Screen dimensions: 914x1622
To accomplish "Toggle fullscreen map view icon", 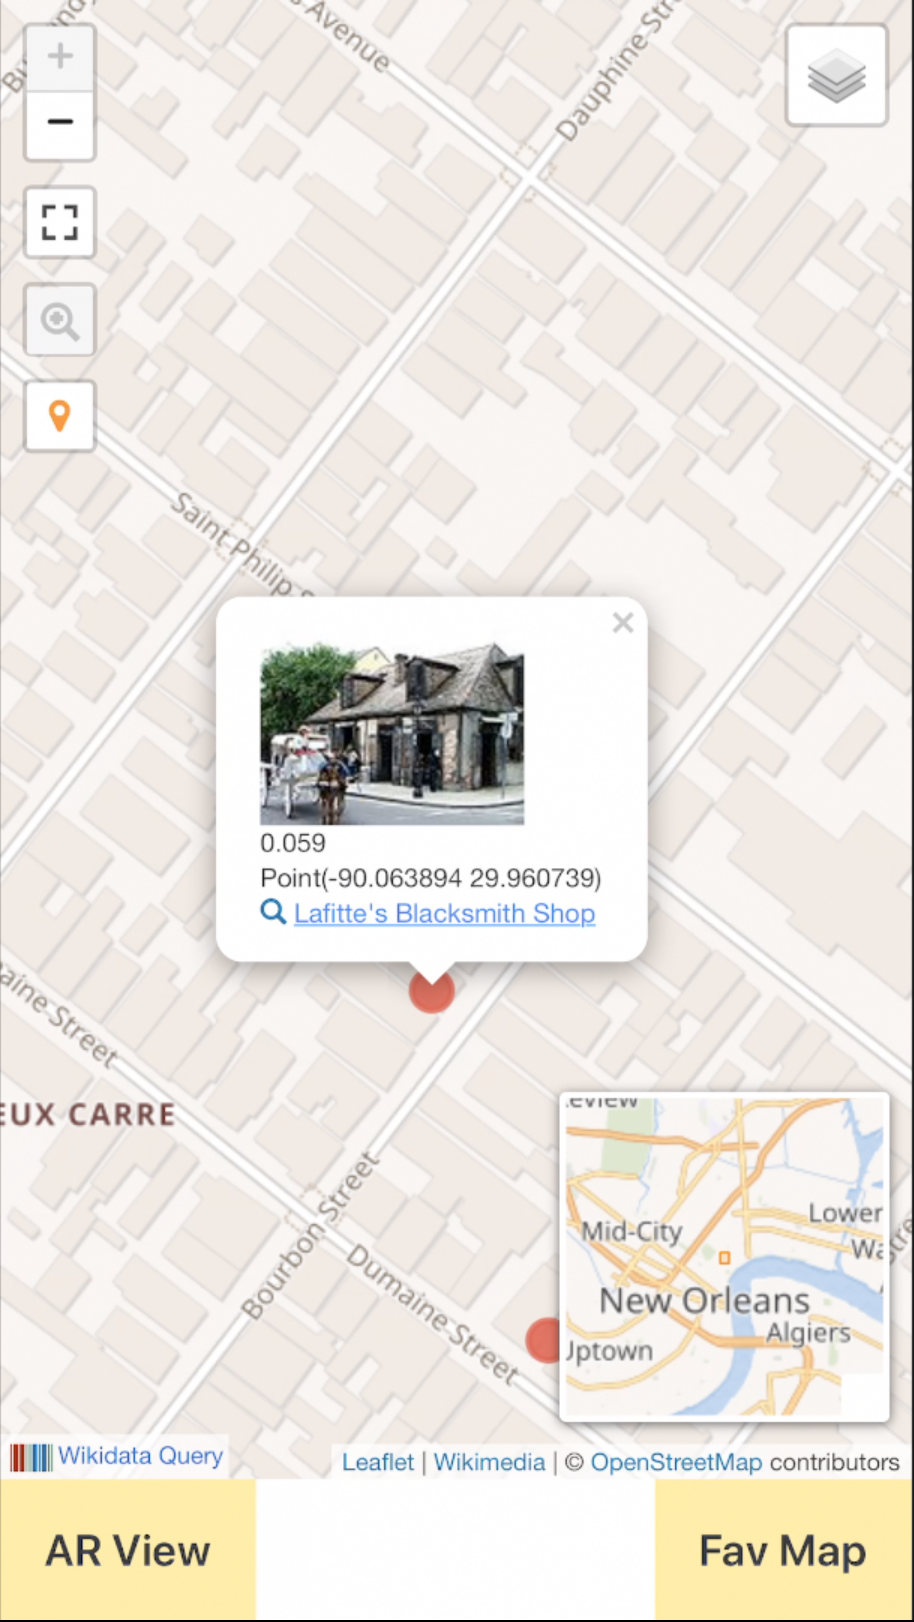I will [60, 222].
